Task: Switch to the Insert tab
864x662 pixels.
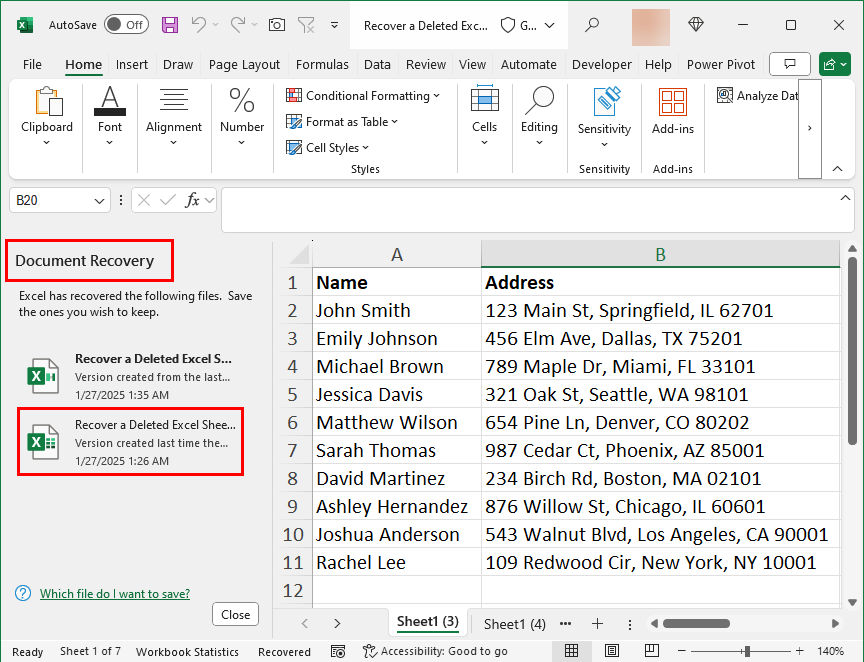Action: [x=132, y=64]
